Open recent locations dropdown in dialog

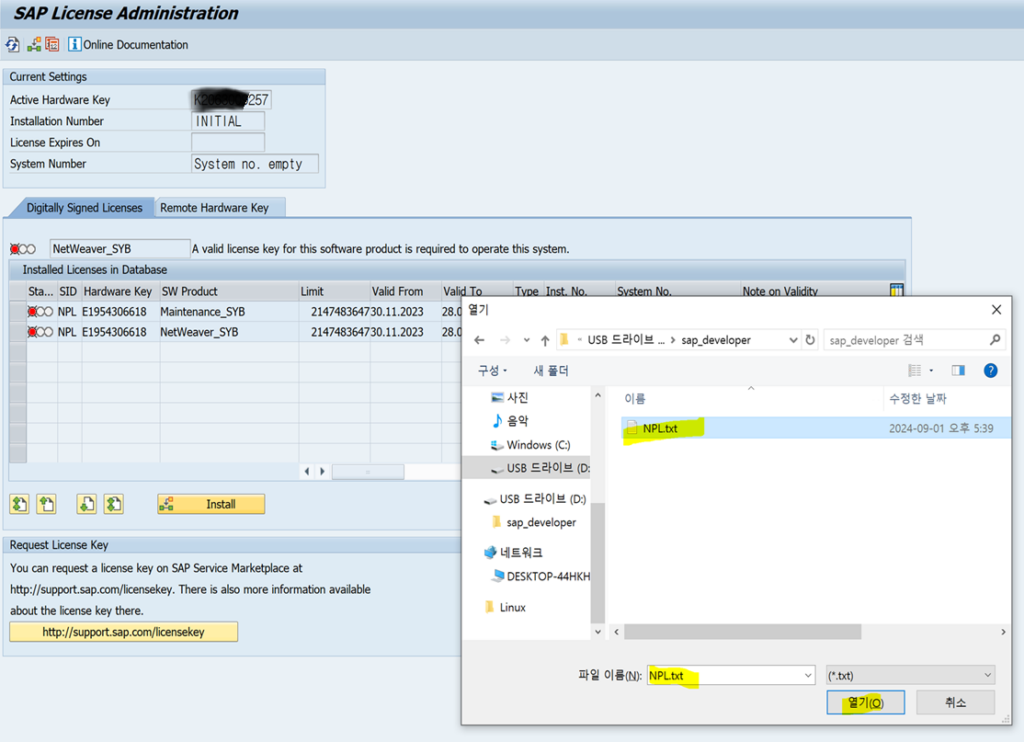click(526, 340)
